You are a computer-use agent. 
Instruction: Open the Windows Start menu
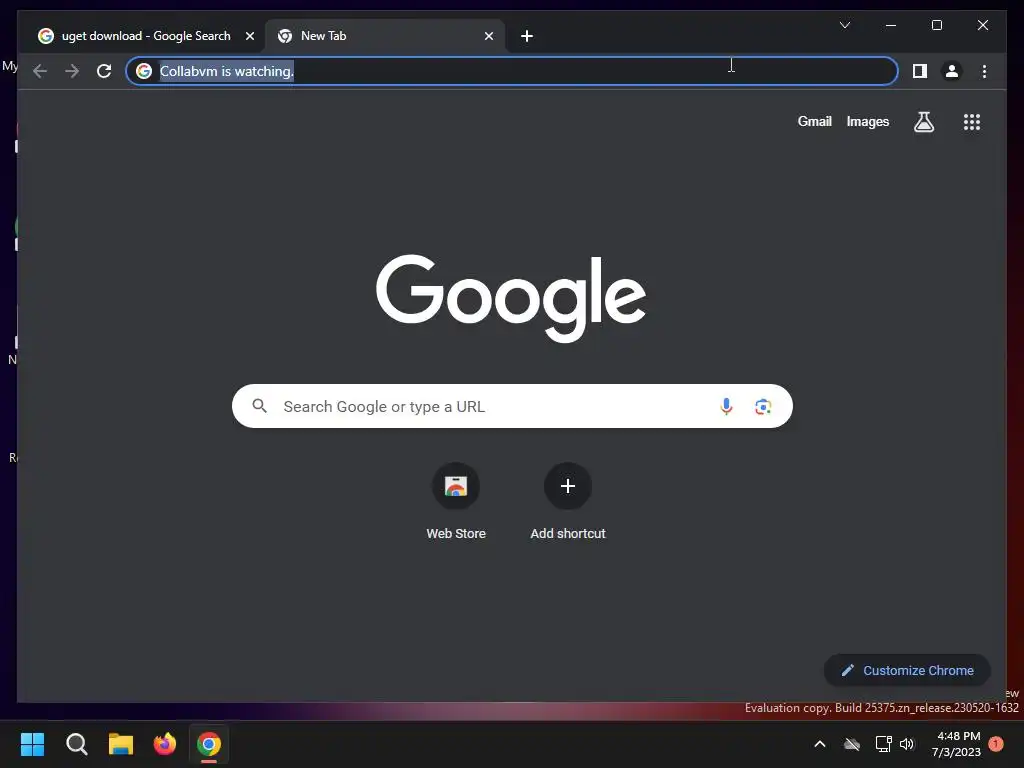tap(32, 744)
